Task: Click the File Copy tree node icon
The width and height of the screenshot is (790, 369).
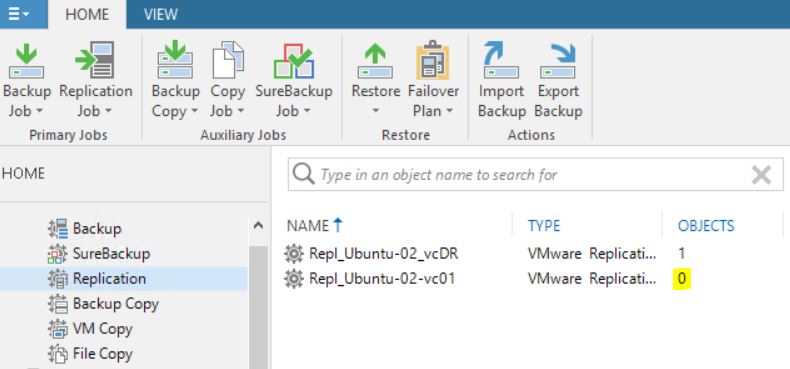Action: [57, 354]
